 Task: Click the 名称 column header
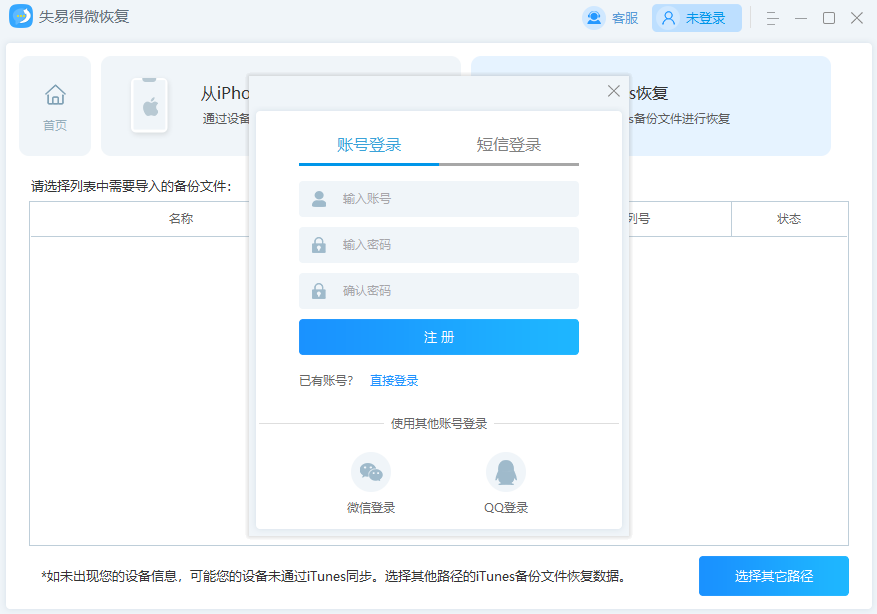point(181,219)
